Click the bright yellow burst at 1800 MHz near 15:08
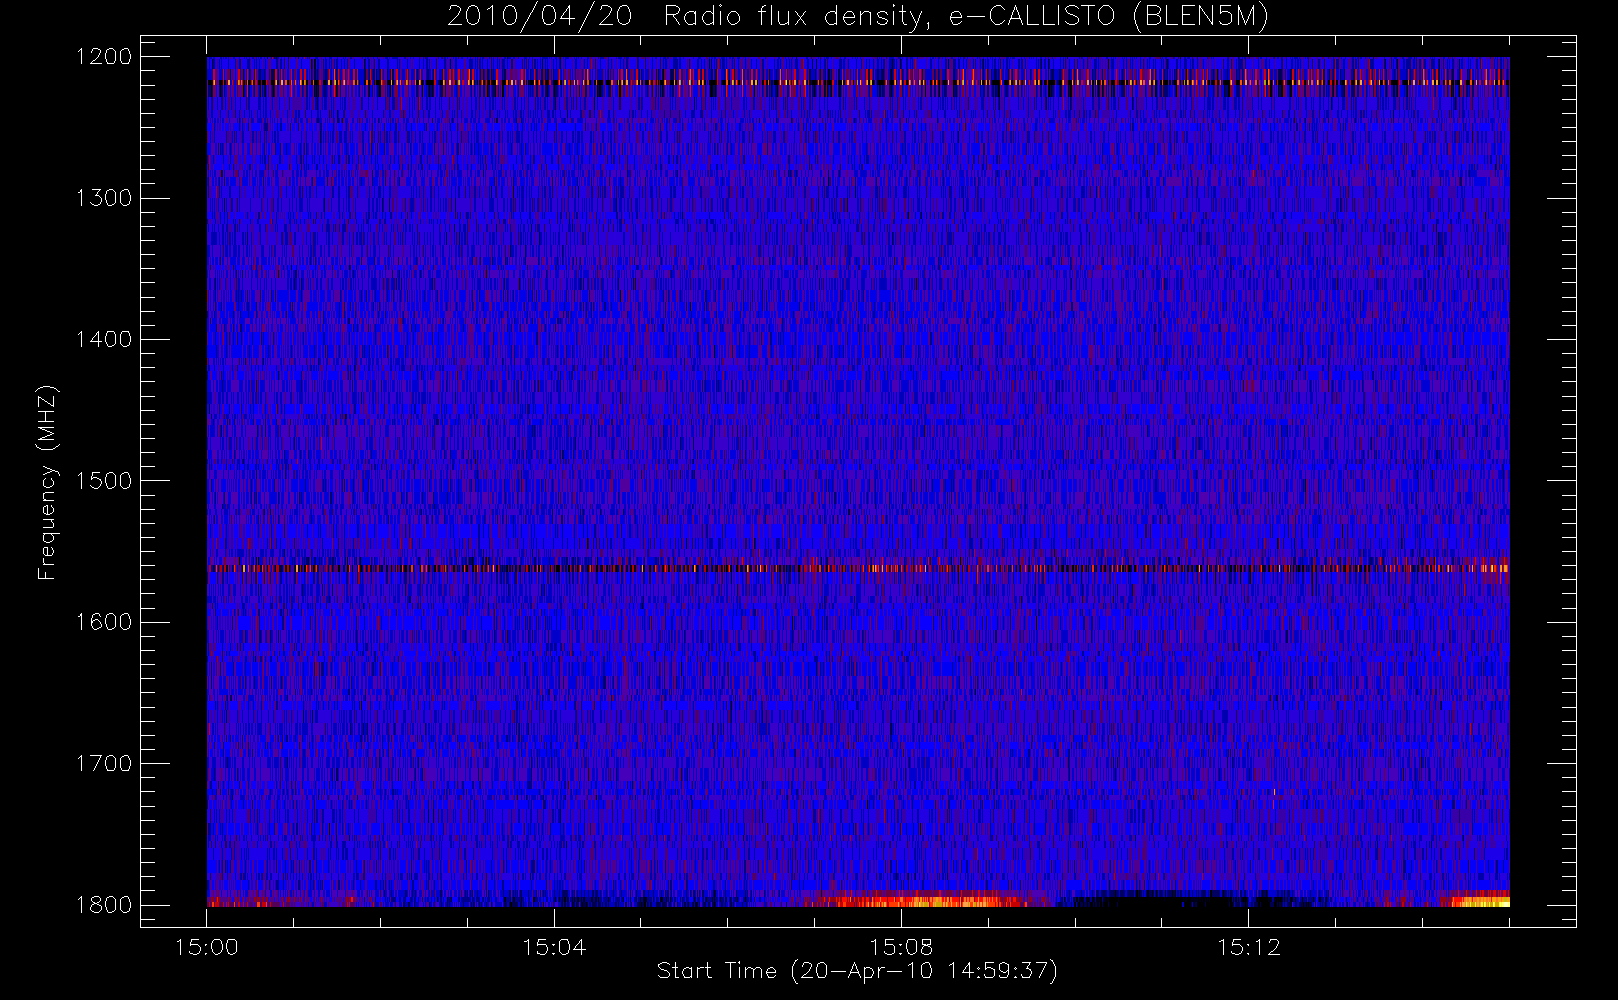 [x=925, y=900]
